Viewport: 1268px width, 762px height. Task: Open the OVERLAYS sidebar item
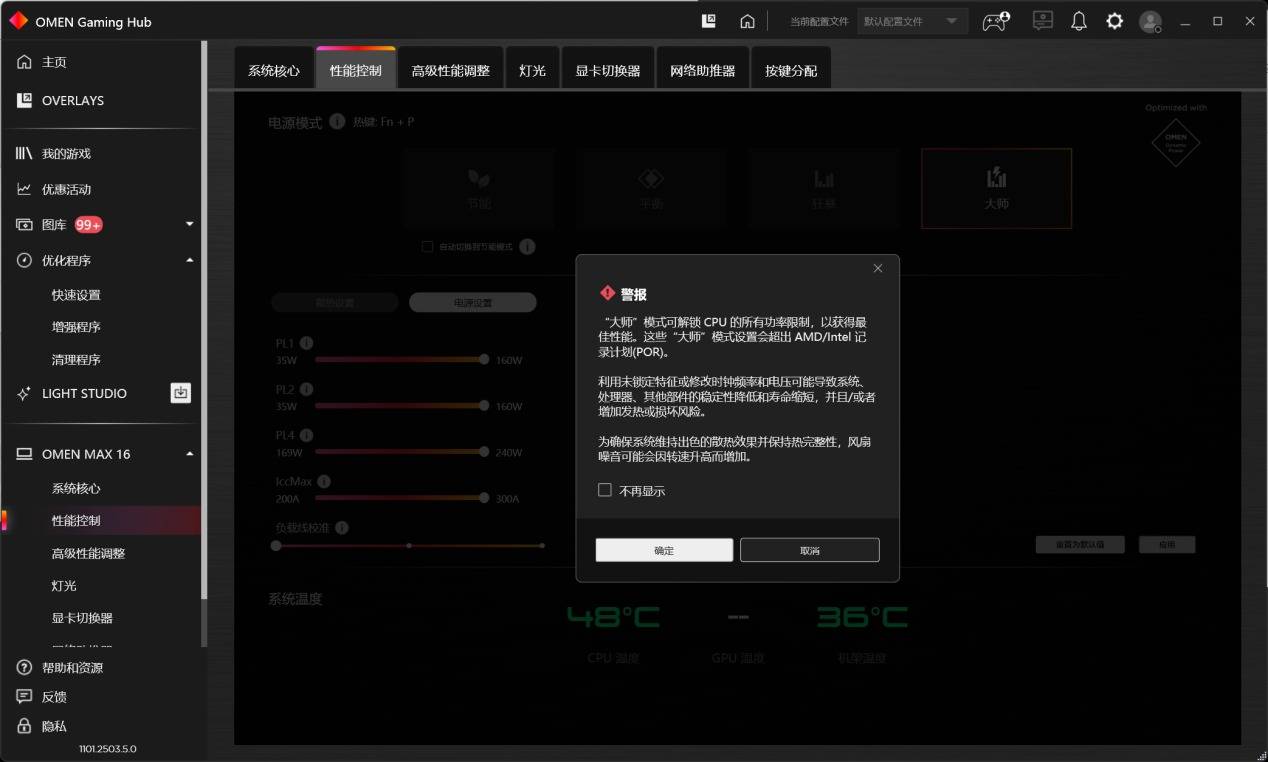pos(72,100)
